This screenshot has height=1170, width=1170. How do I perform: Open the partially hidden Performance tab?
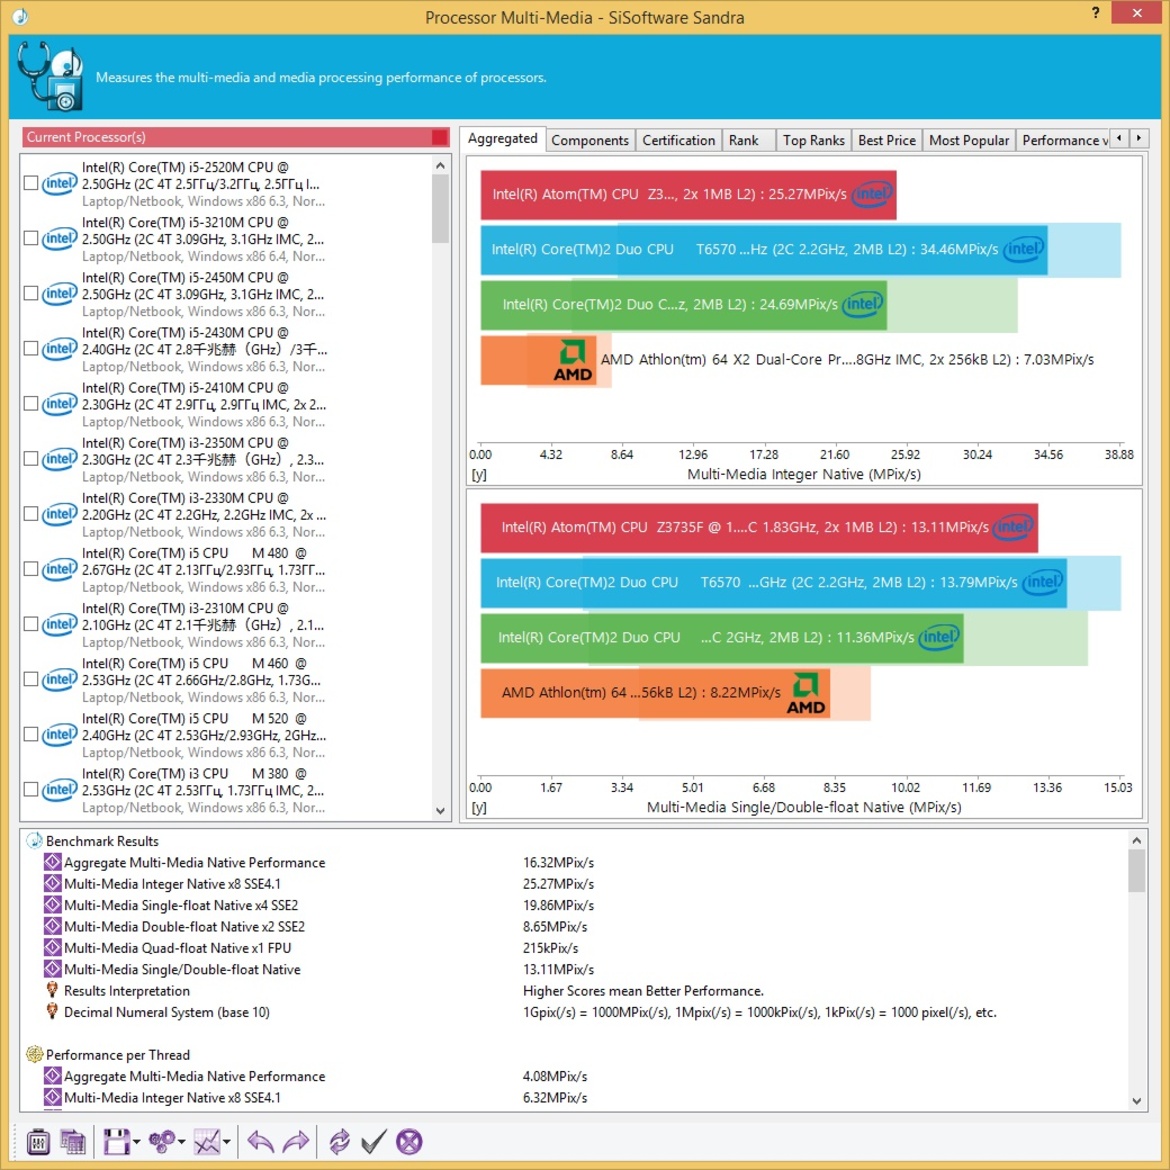[x=1063, y=140]
